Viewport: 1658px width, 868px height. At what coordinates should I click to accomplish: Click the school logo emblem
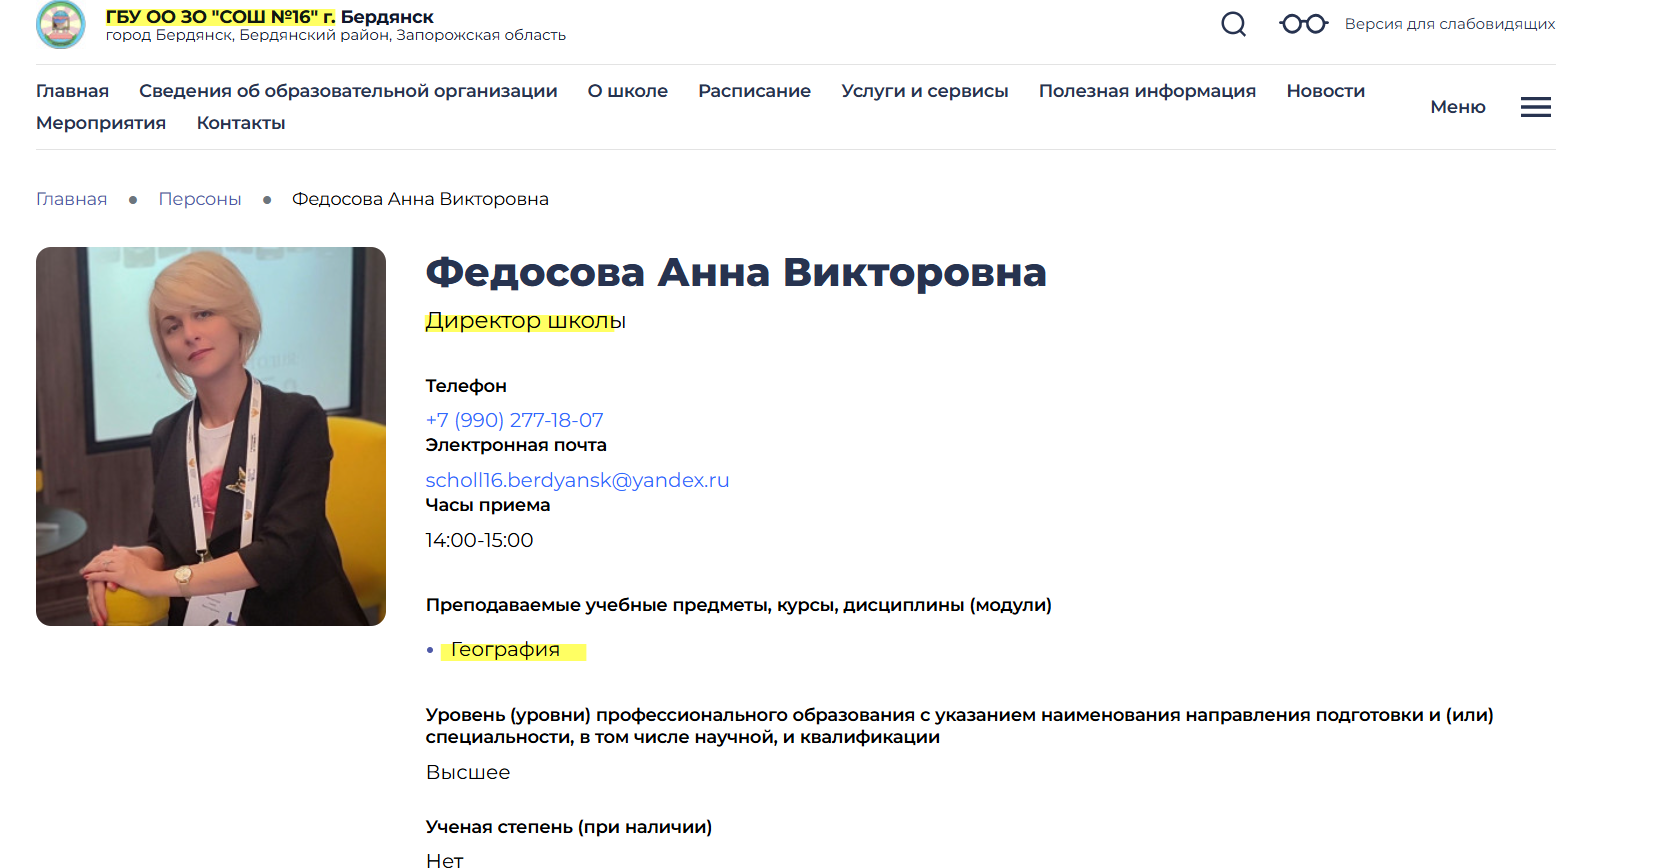(x=61, y=24)
